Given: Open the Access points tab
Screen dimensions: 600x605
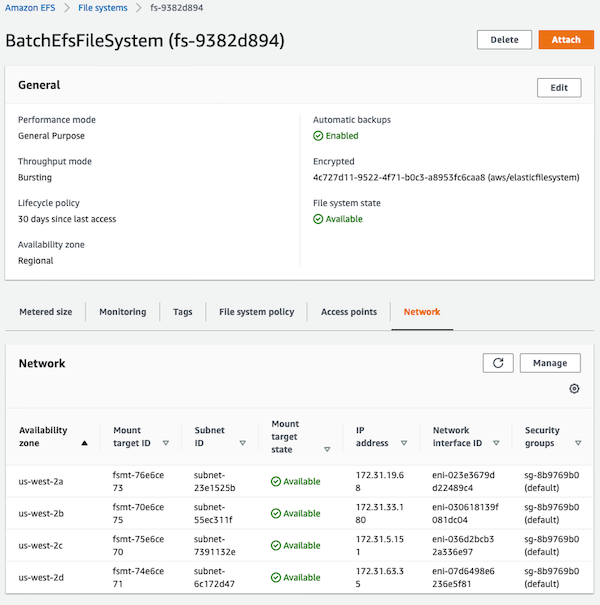Looking at the screenshot, I should click(x=349, y=312).
